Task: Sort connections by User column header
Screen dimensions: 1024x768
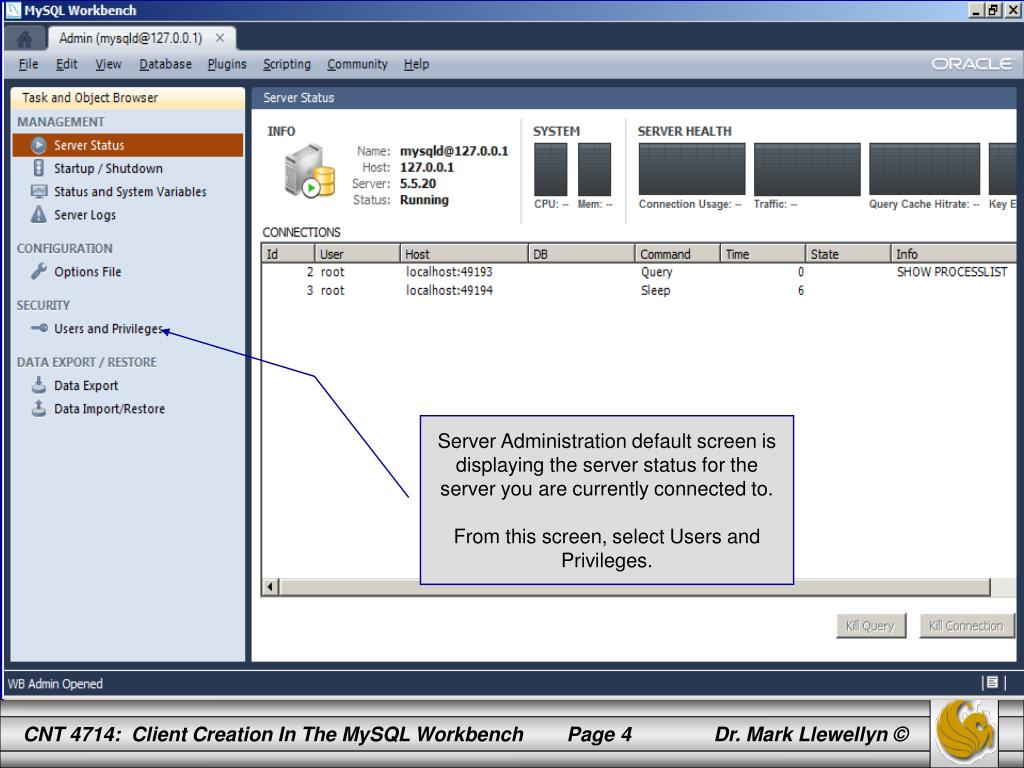Action: [357, 253]
